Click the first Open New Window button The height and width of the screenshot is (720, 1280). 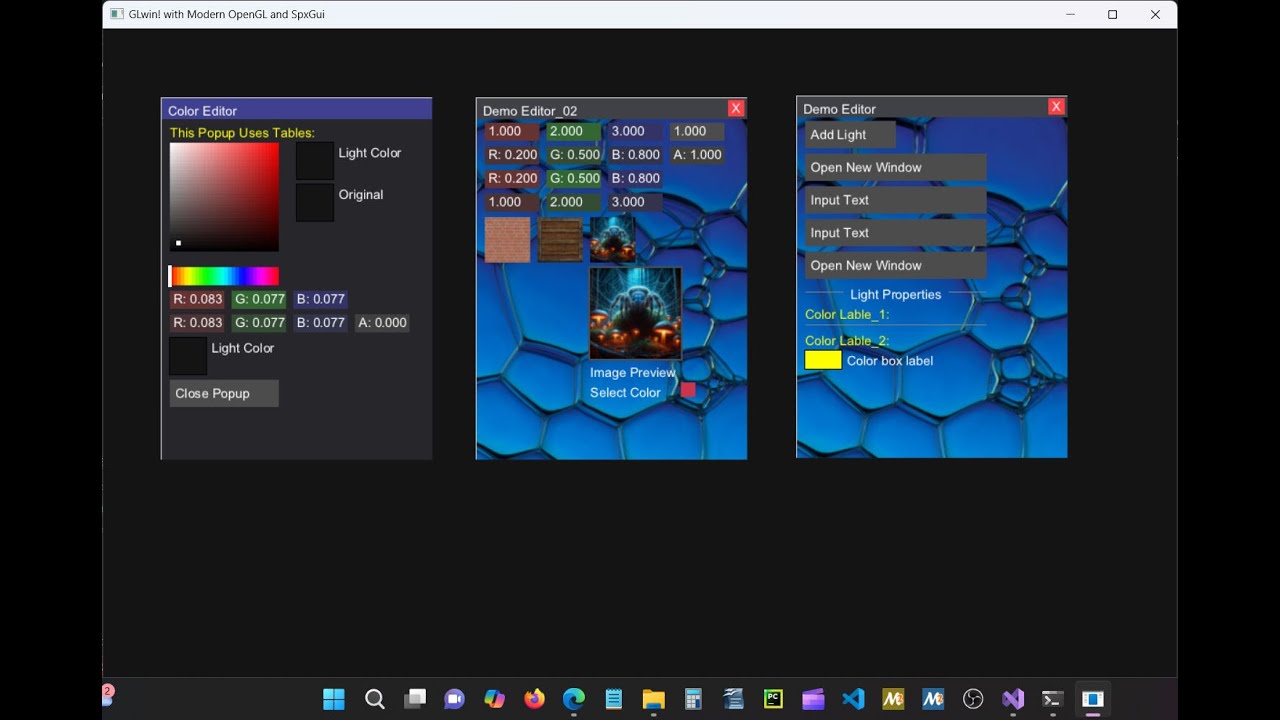click(896, 167)
